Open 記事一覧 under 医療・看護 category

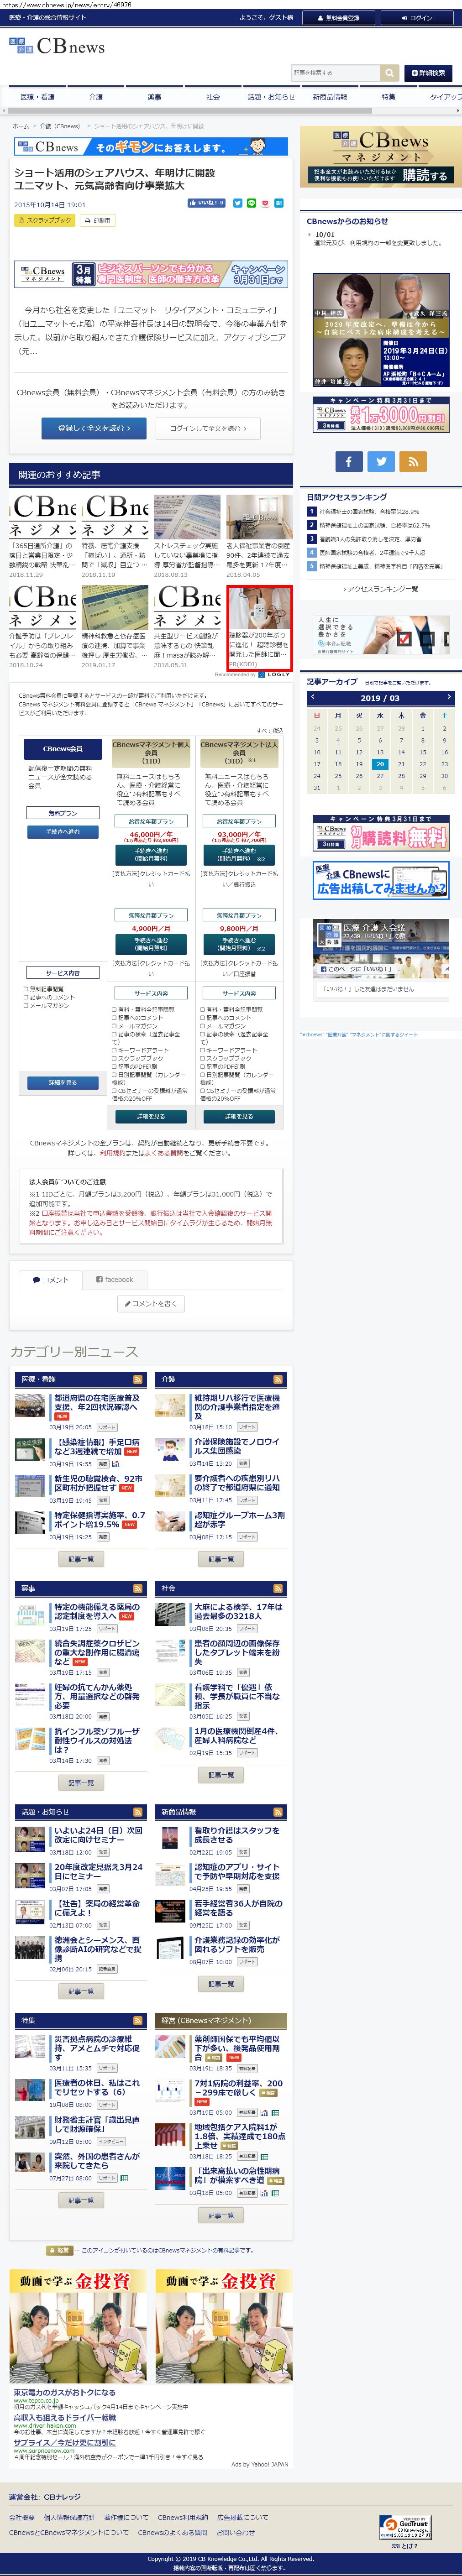(x=80, y=1559)
